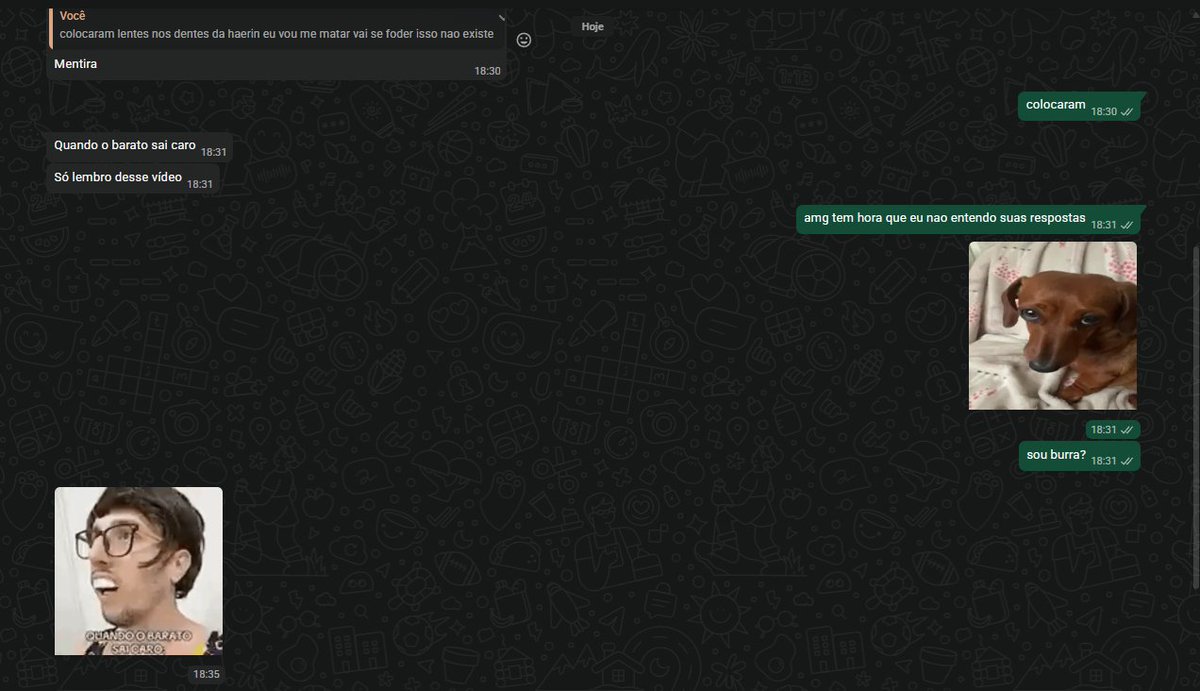
Task: Click the ticks beside "suas respostas" message
Action: pos(1127,225)
